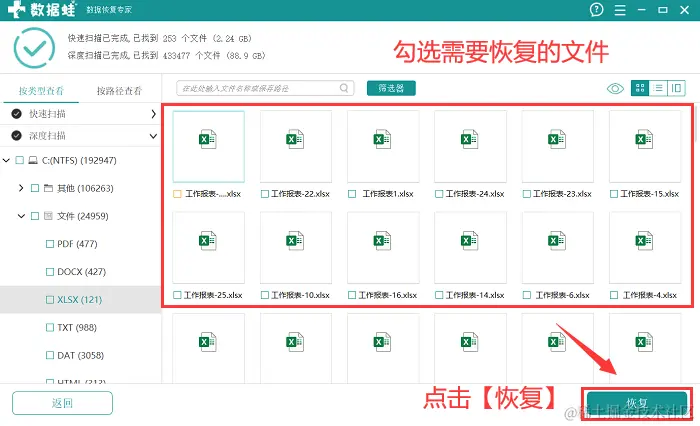Check the PDF (477) checkbox
The image size is (700, 426).
coord(50,244)
